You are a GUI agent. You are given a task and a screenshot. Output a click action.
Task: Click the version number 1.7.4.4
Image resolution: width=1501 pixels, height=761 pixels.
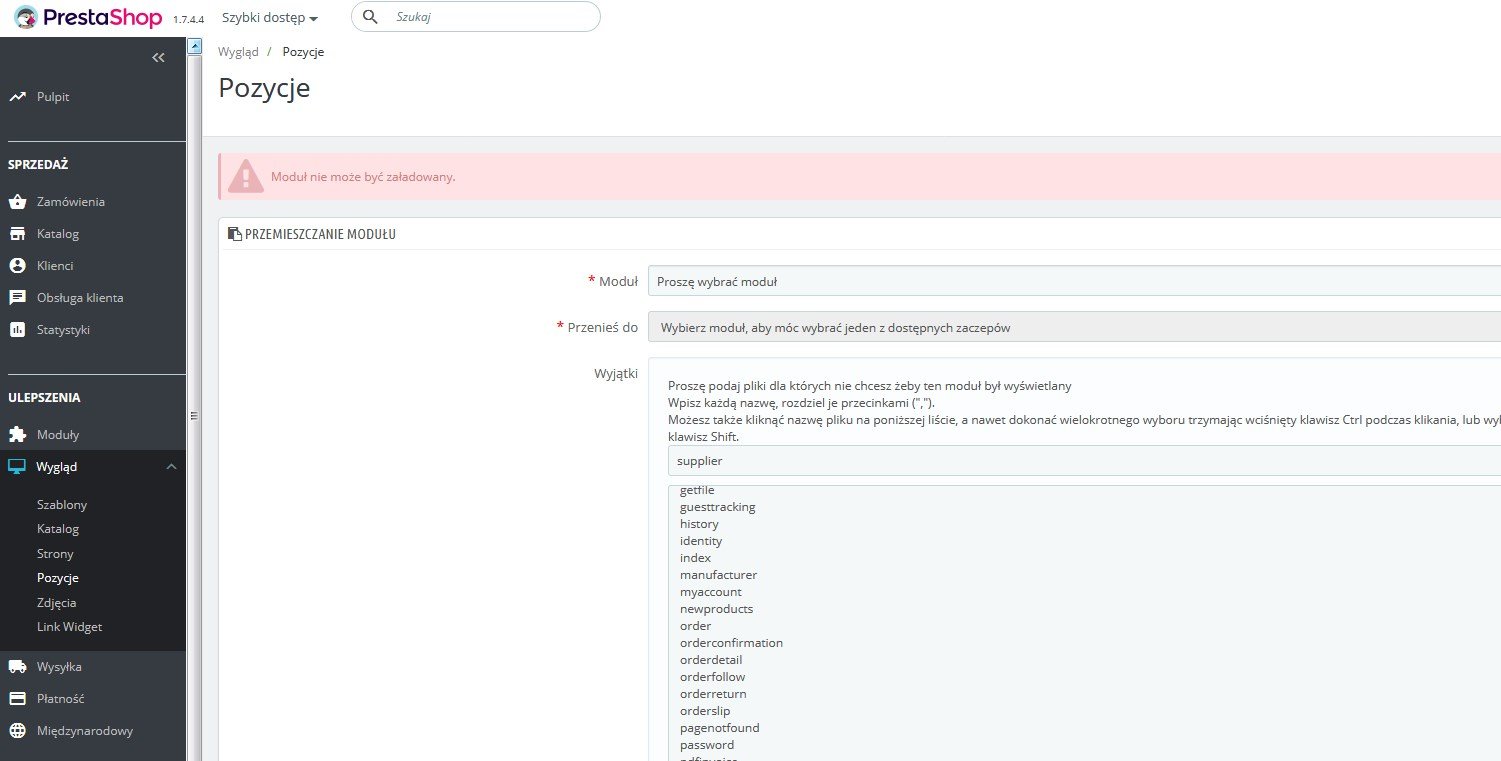click(x=188, y=20)
